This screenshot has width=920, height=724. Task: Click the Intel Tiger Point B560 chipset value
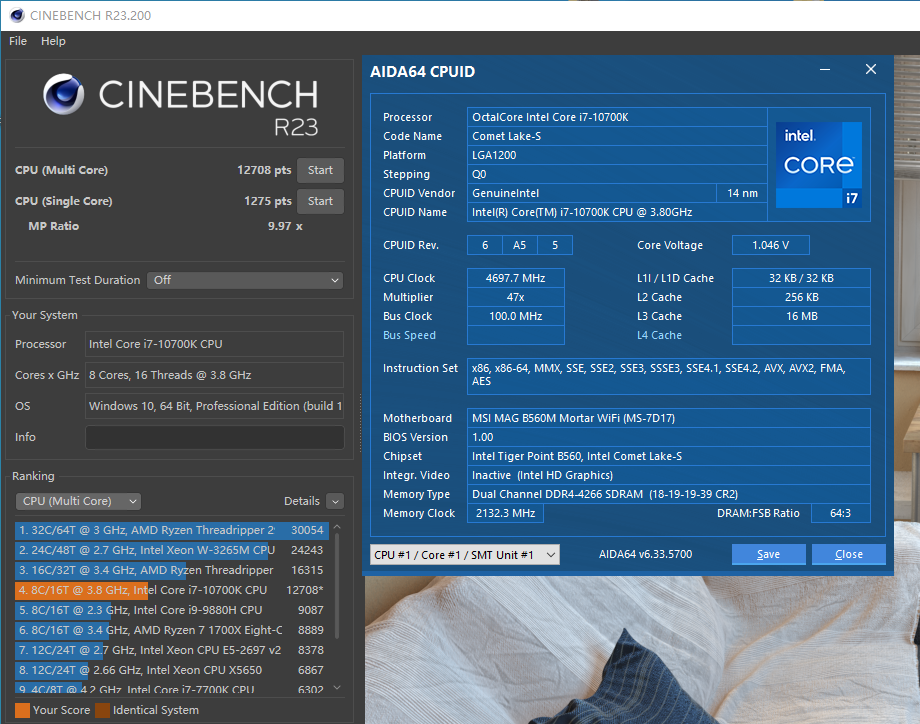[x=669, y=456]
